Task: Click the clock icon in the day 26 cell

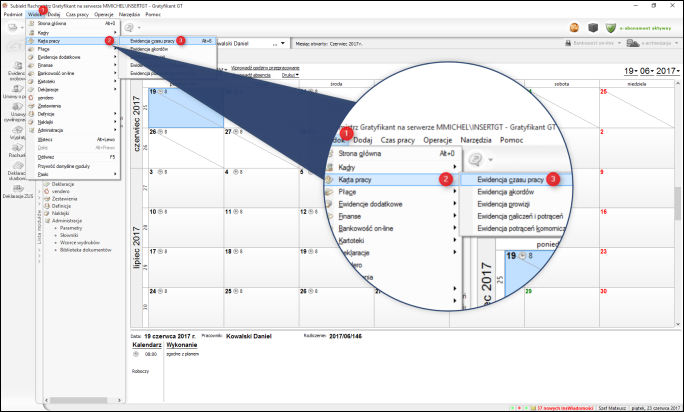Action: [x=160, y=132]
